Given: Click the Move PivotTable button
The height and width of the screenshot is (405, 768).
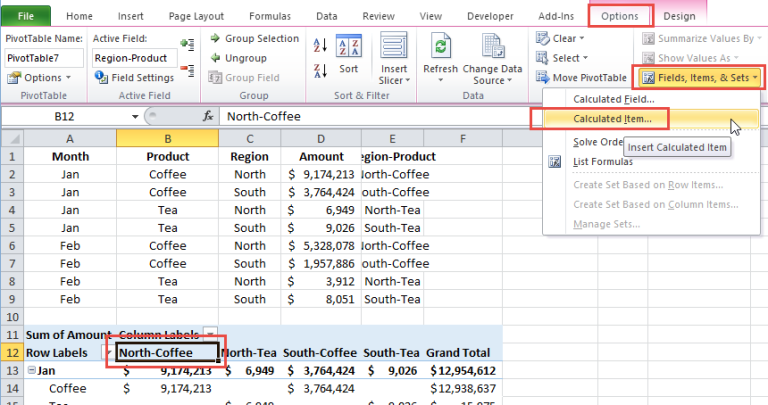Looking at the screenshot, I should [581, 77].
